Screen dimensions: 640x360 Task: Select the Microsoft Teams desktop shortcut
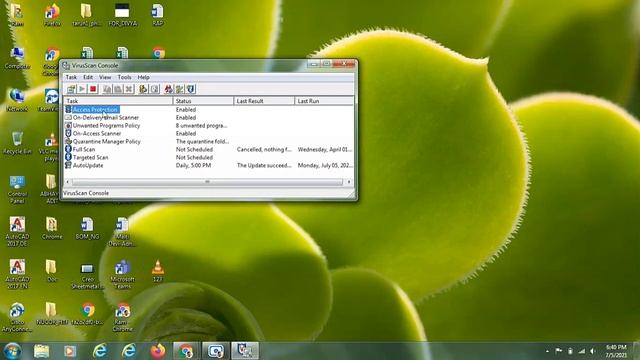(122, 274)
